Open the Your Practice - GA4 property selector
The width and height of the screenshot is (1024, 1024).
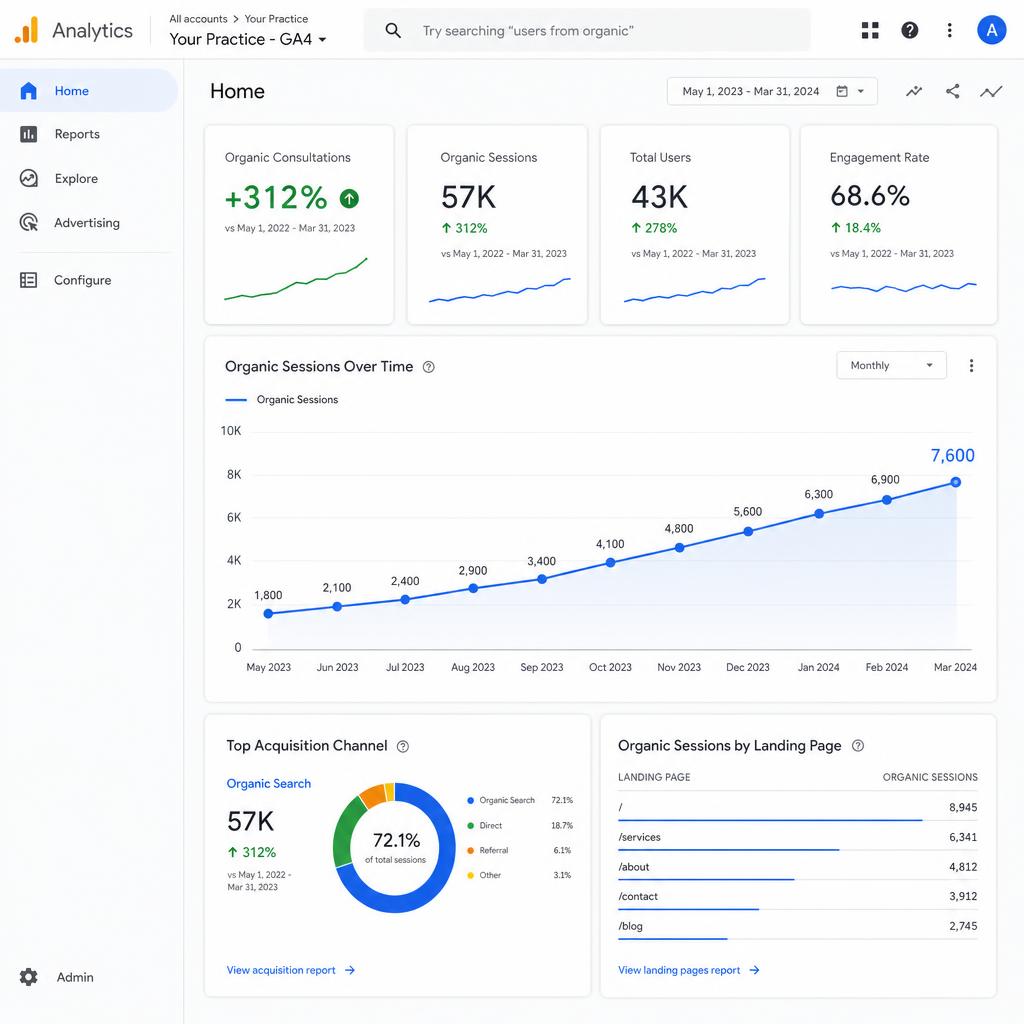pos(248,39)
